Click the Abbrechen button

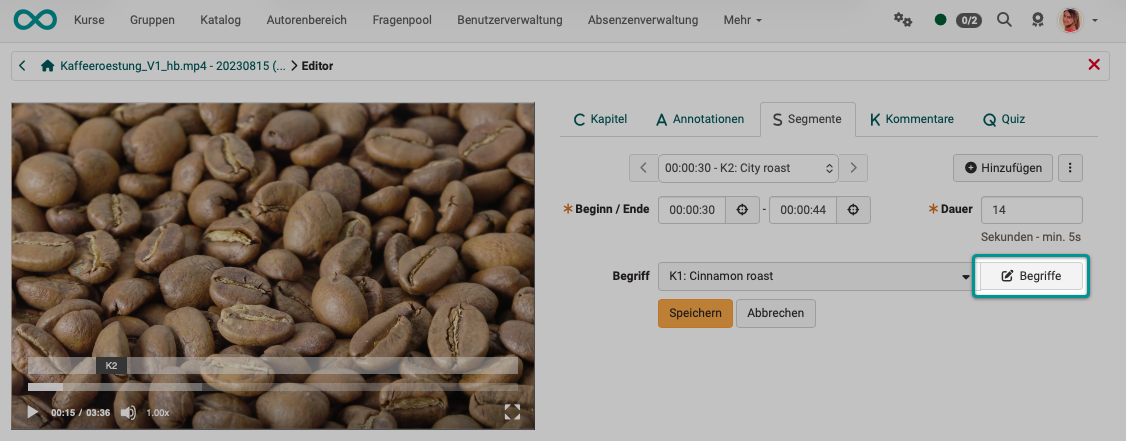(776, 313)
